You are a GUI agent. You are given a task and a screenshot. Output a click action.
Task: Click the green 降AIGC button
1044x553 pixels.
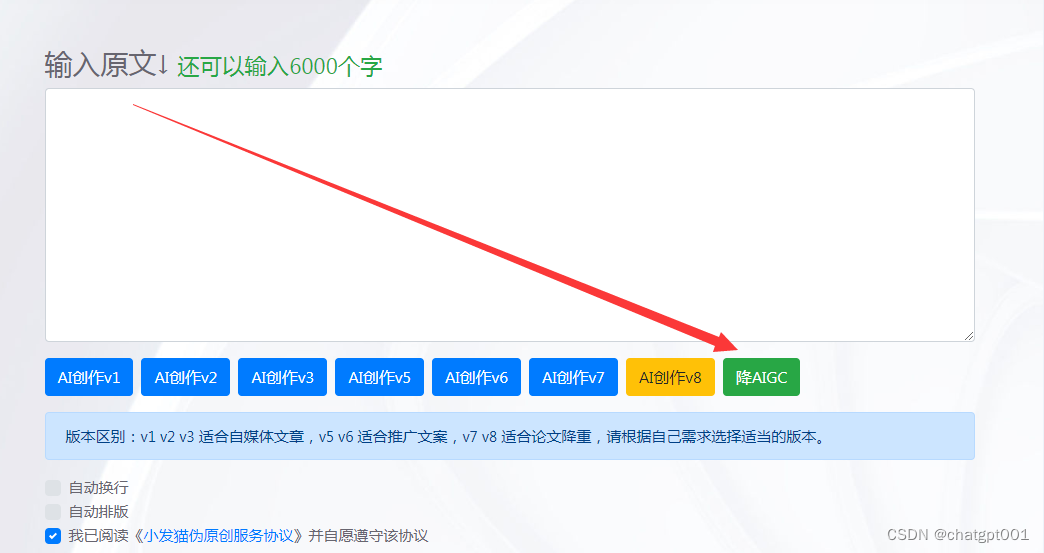[x=762, y=377]
